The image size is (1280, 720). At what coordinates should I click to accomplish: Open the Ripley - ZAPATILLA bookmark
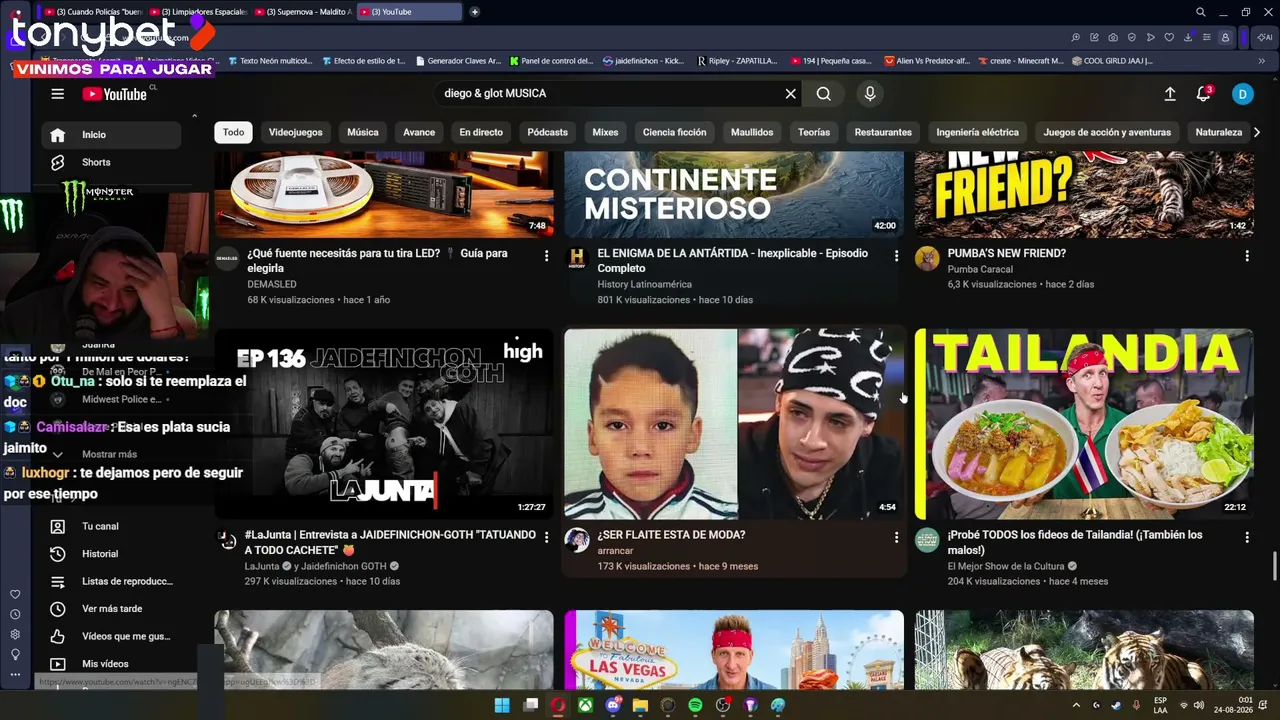(x=737, y=61)
